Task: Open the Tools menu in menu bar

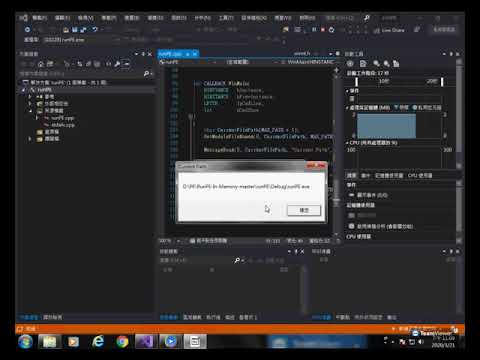Action: 226,18
